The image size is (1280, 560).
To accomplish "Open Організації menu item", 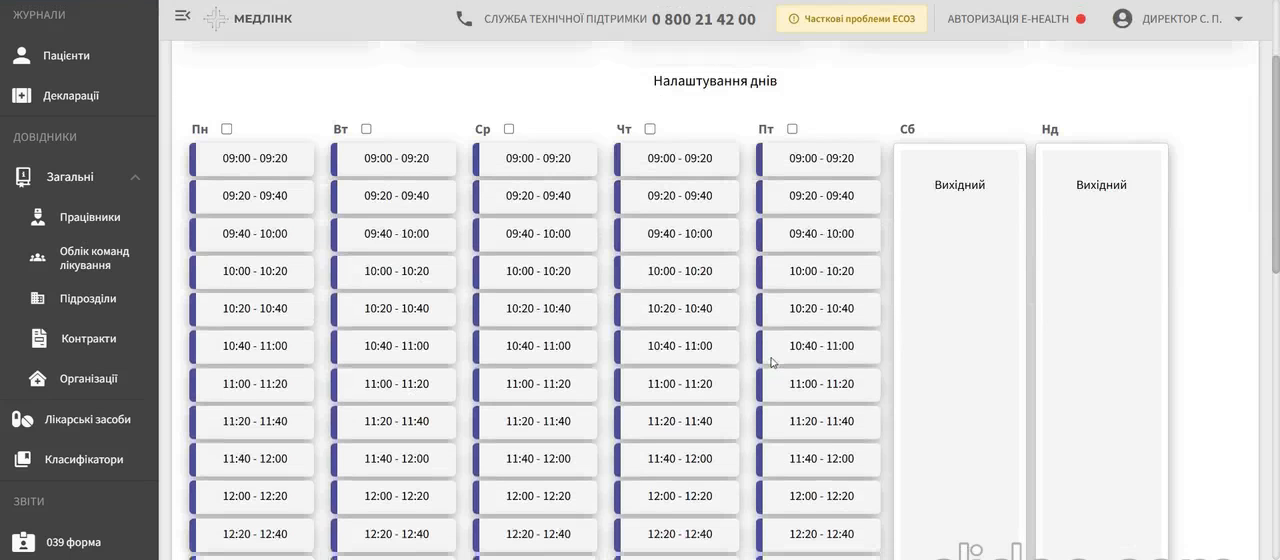I will pos(89,379).
